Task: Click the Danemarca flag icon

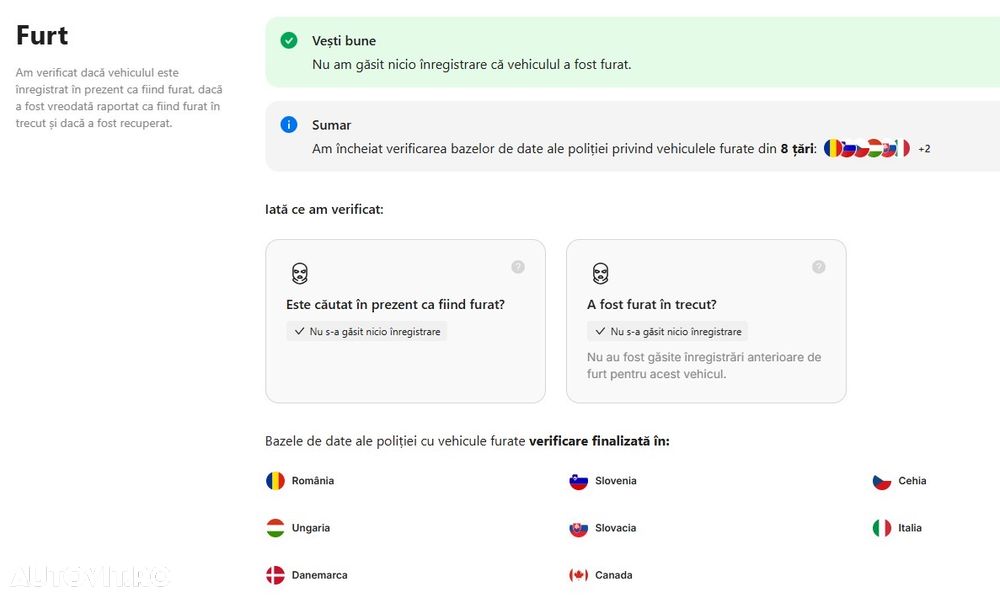Action: pos(275,575)
